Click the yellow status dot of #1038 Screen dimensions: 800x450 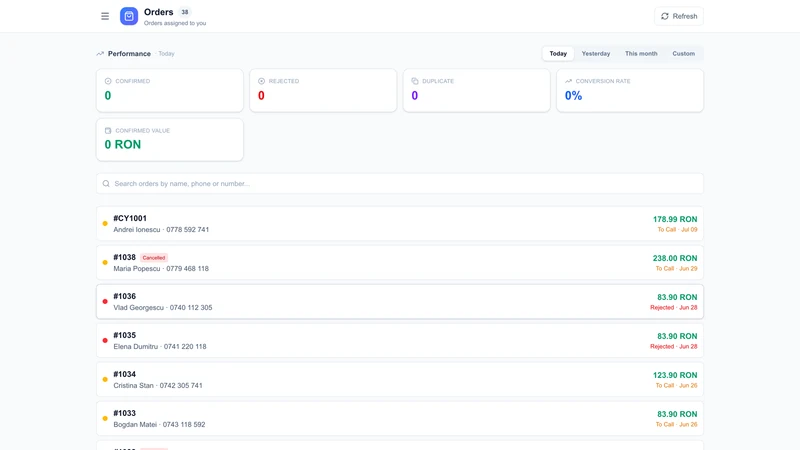tap(105, 263)
